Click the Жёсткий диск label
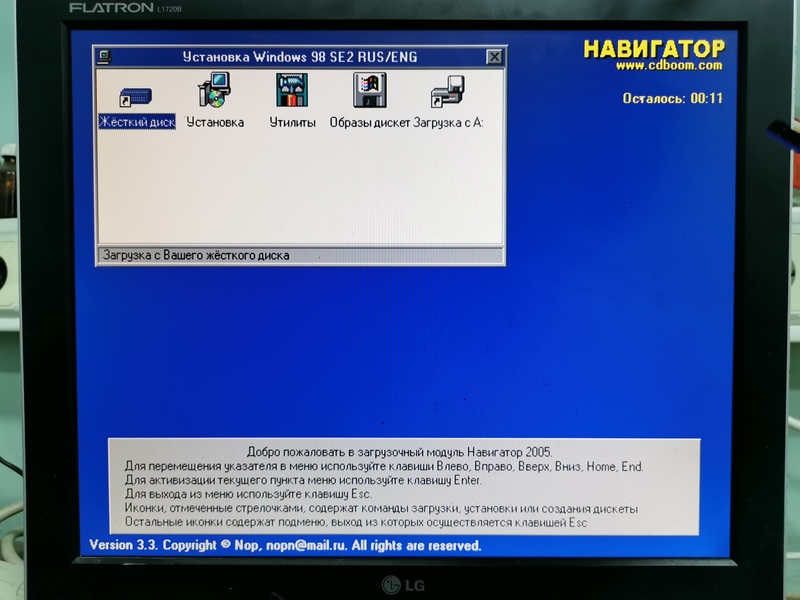The height and width of the screenshot is (600, 800). coord(137,122)
